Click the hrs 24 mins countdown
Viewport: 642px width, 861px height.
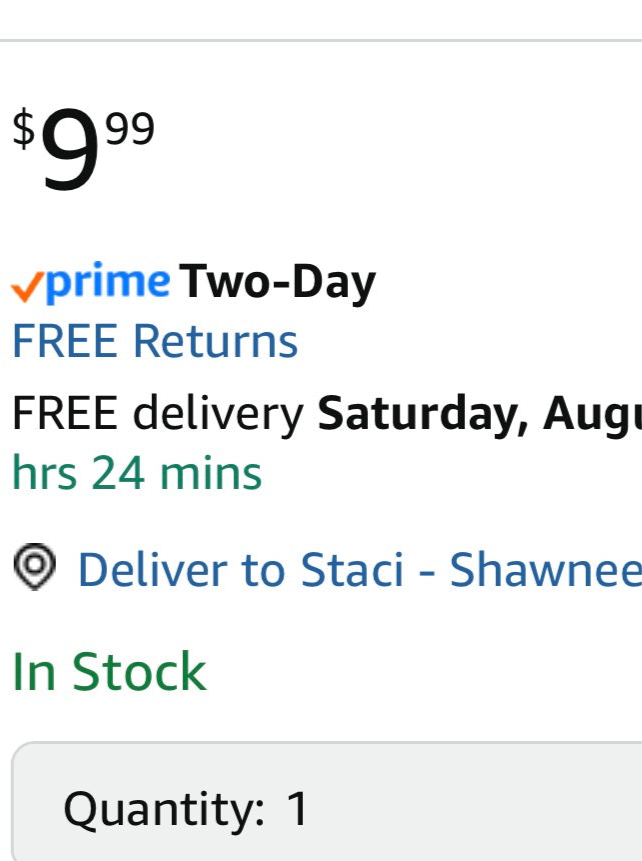coord(137,473)
